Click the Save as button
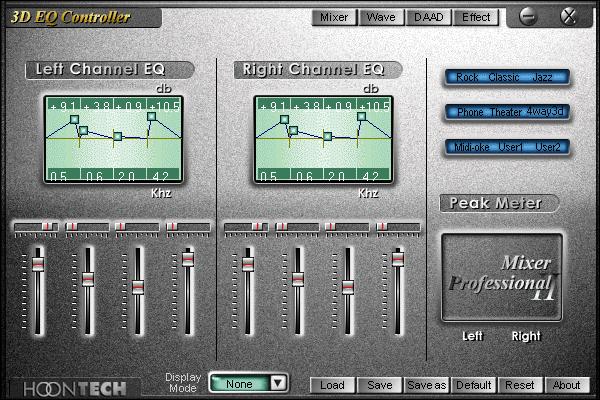The width and height of the screenshot is (600, 400). coord(427,385)
